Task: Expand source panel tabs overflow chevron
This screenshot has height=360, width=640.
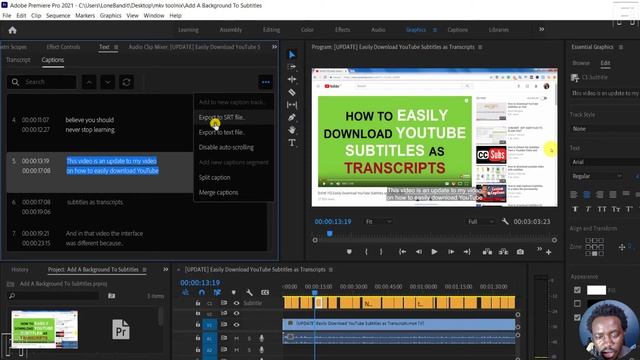Action: [274, 47]
